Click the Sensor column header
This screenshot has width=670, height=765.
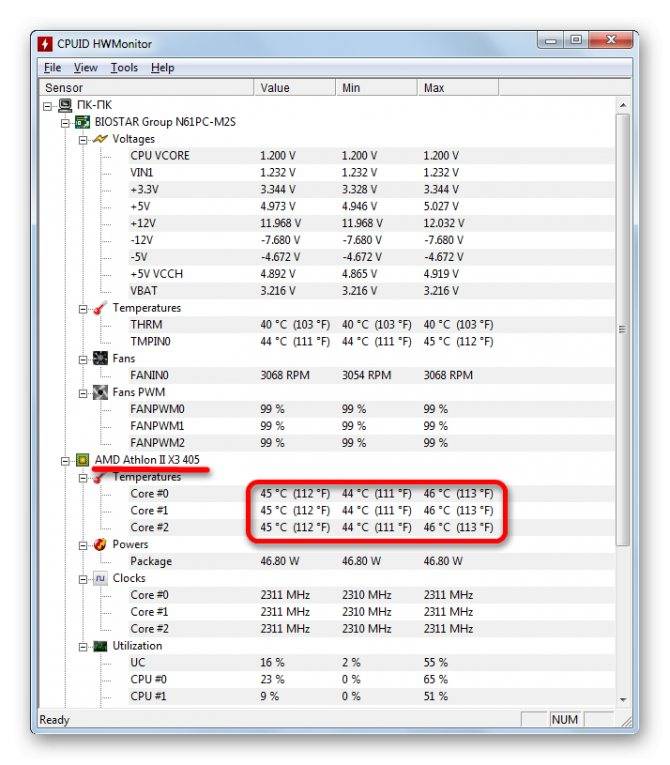coord(146,88)
